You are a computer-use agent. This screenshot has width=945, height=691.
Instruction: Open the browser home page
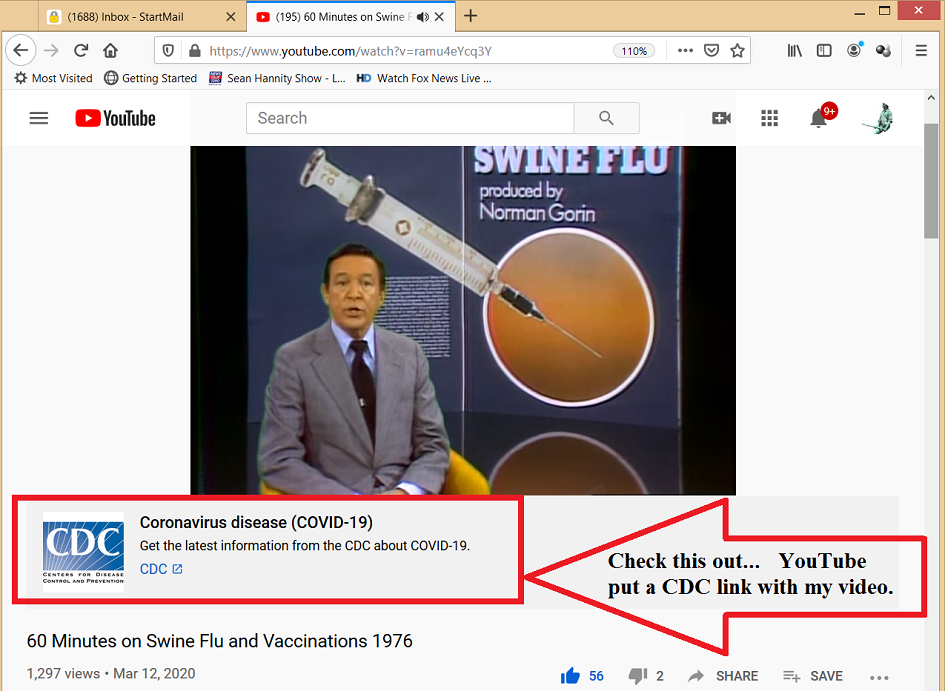coord(110,51)
